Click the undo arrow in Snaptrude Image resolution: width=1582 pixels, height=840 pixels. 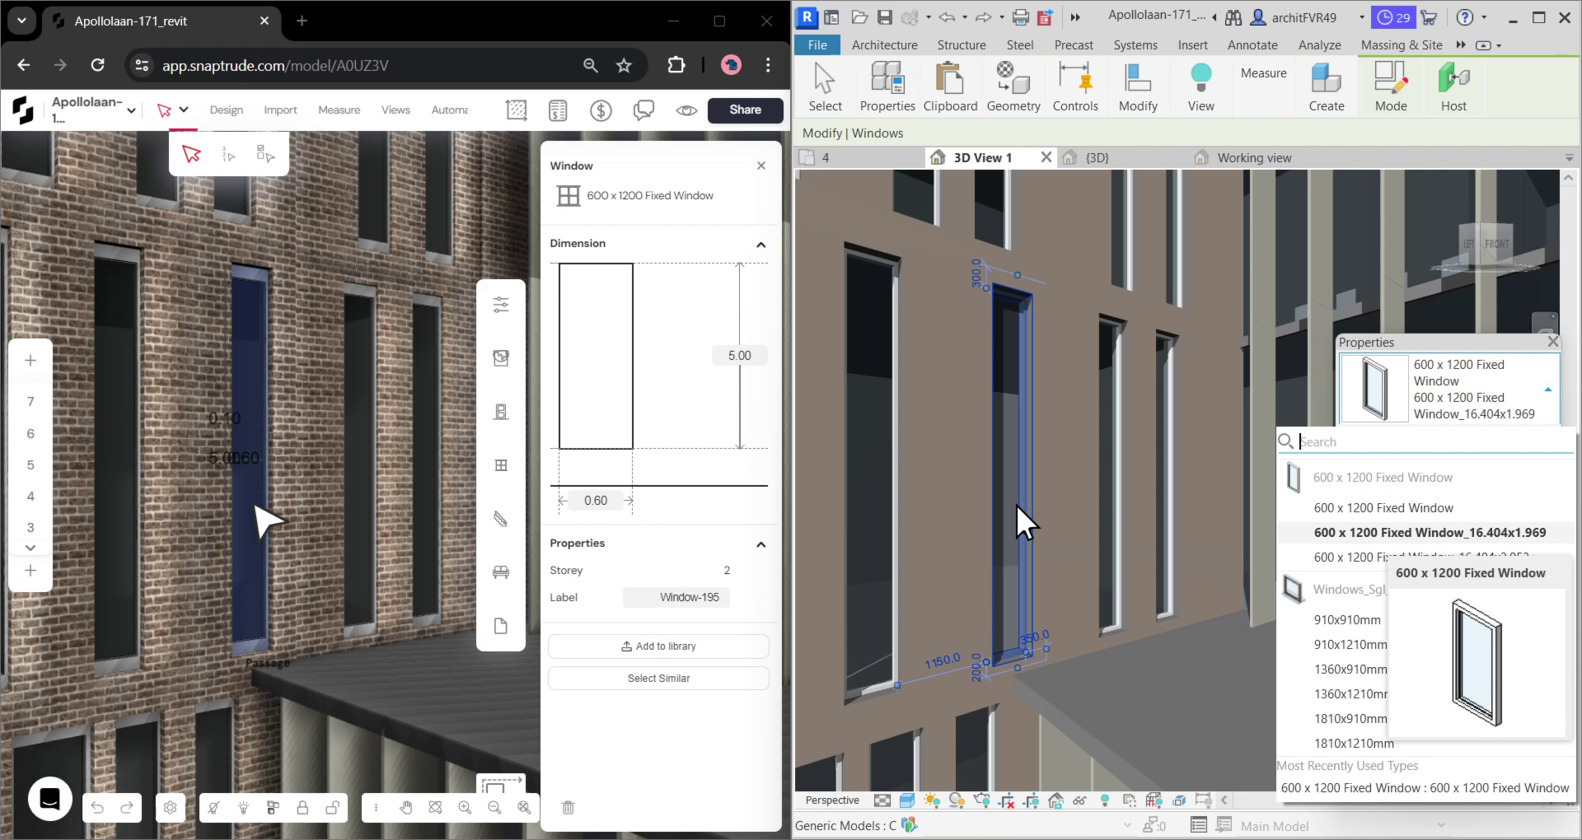coord(97,807)
